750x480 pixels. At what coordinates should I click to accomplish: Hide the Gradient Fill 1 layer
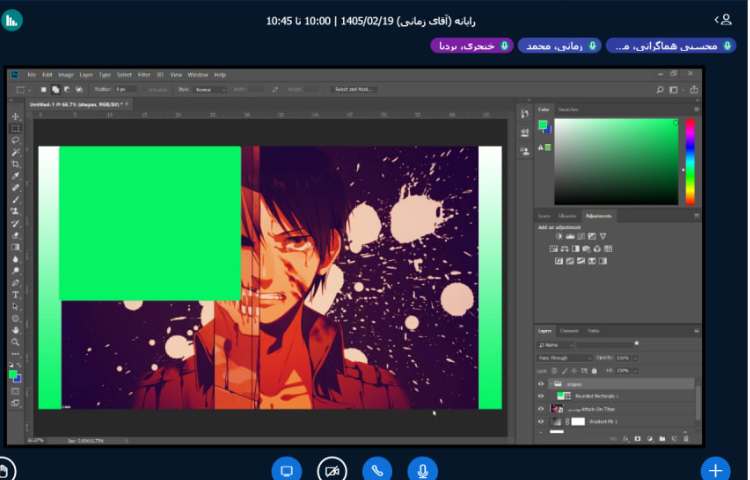541,421
